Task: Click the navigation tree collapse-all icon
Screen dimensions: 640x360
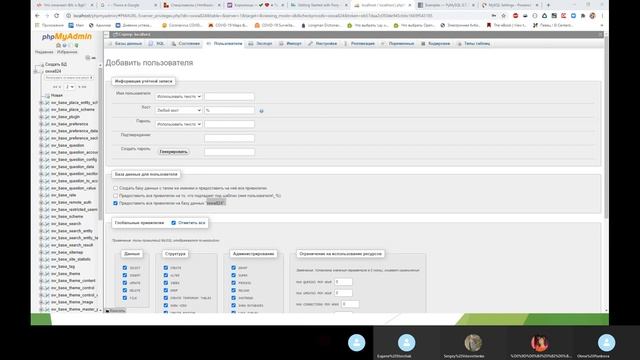Action: click(x=87, y=58)
